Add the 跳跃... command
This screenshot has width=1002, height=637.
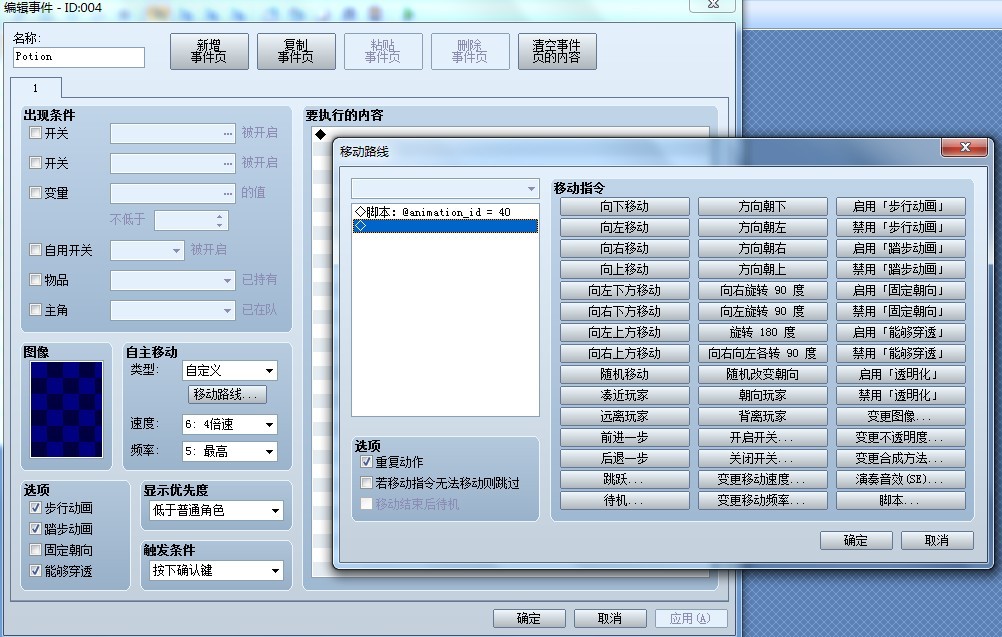625,479
